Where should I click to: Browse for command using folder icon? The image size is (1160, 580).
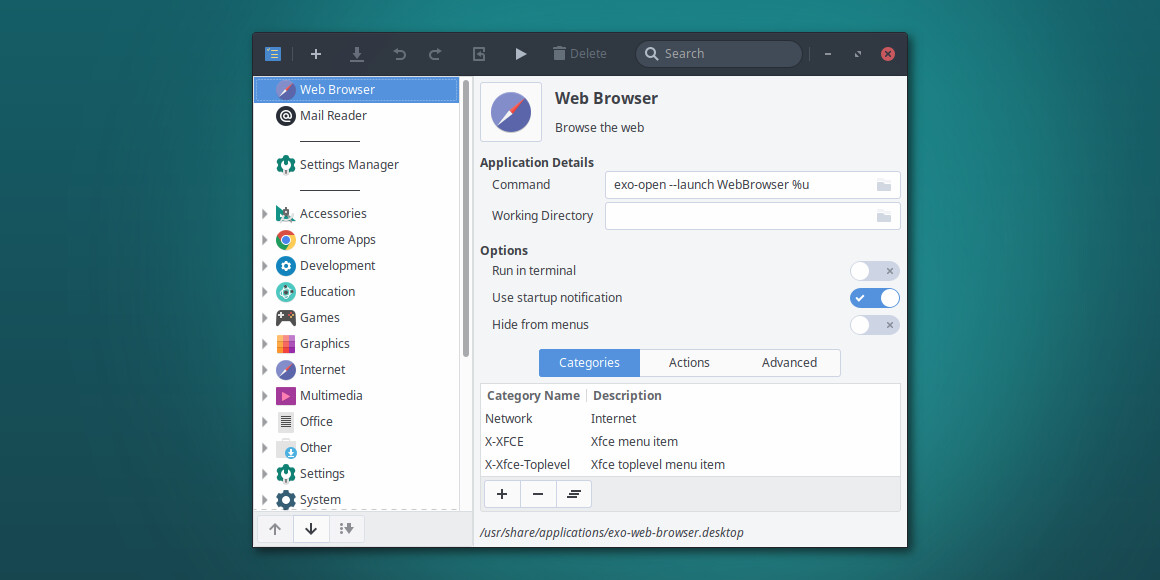click(883, 185)
